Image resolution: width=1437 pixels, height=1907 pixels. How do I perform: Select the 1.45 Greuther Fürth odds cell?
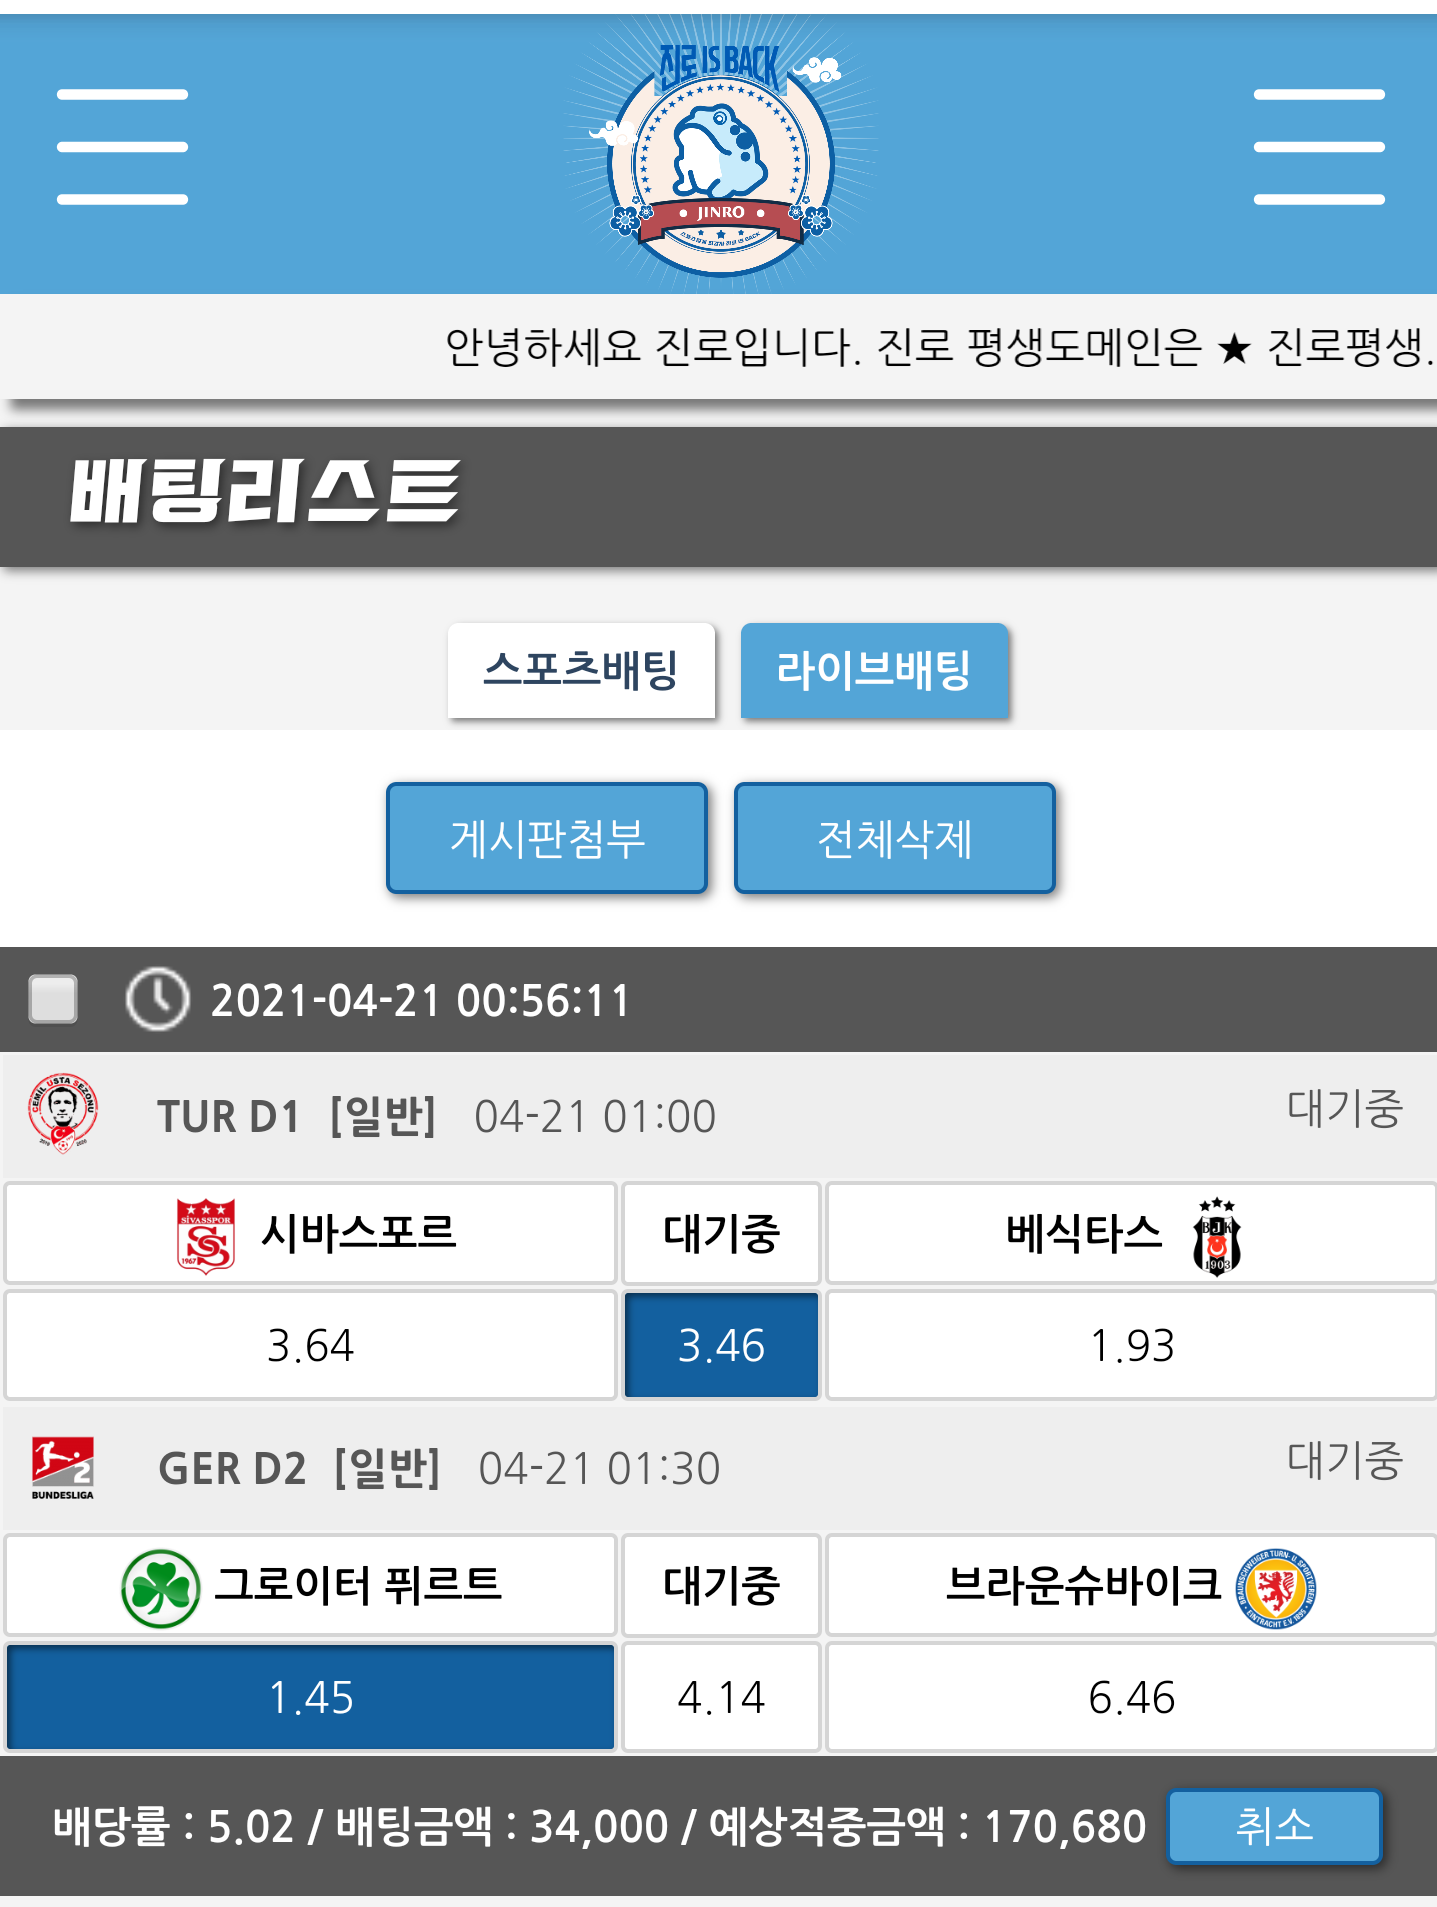tap(311, 1697)
